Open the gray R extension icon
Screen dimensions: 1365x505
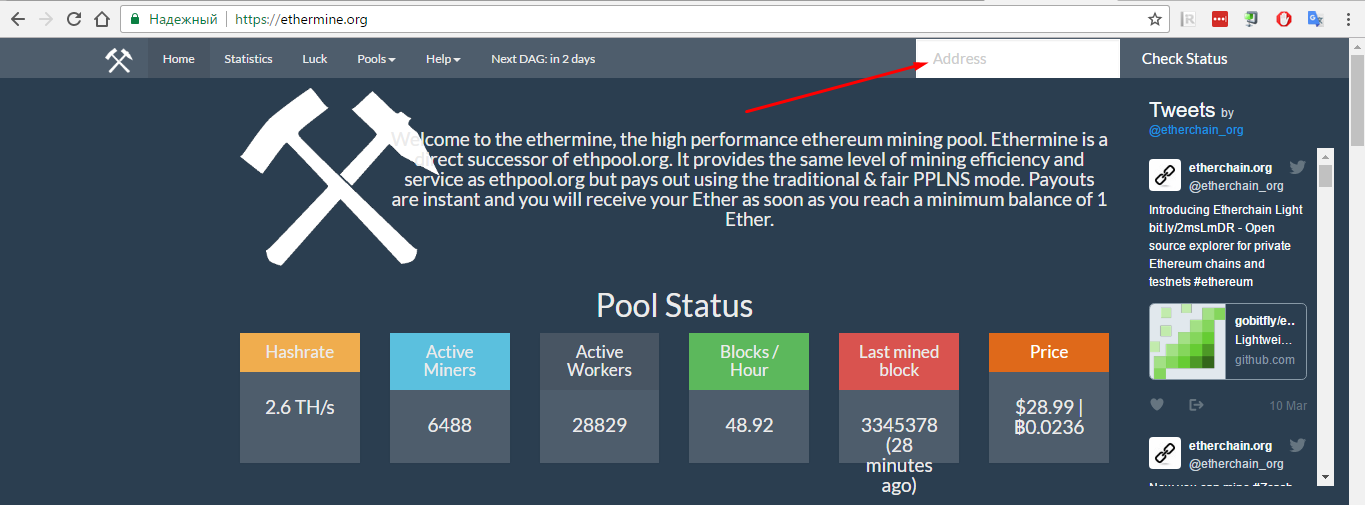1189,19
